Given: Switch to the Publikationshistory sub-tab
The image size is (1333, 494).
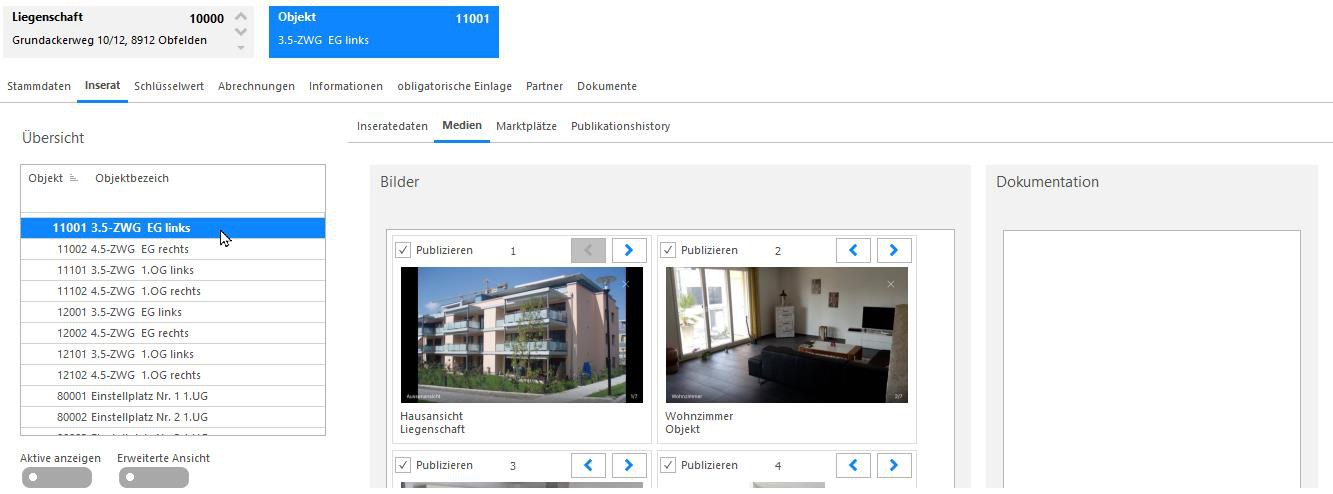Looking at the screenshot, I should (x=620, y=126).
